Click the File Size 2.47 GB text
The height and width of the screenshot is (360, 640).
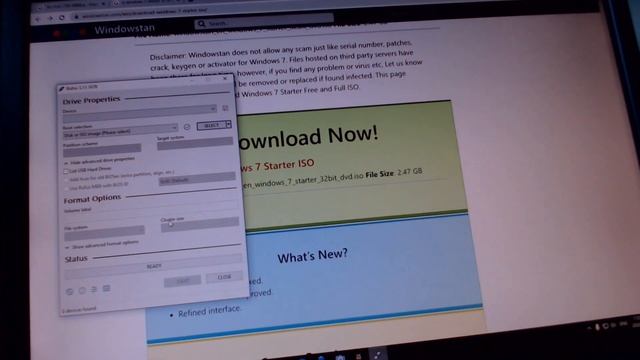394,173
